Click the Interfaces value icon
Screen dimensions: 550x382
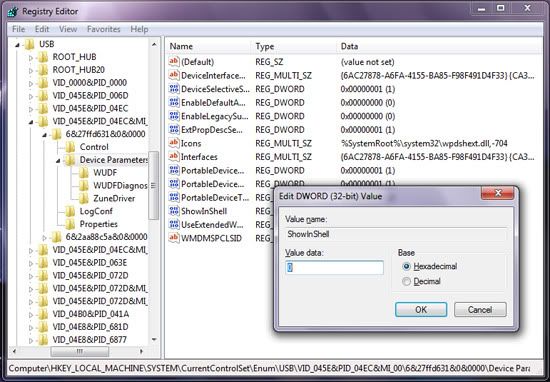[174, 156]
